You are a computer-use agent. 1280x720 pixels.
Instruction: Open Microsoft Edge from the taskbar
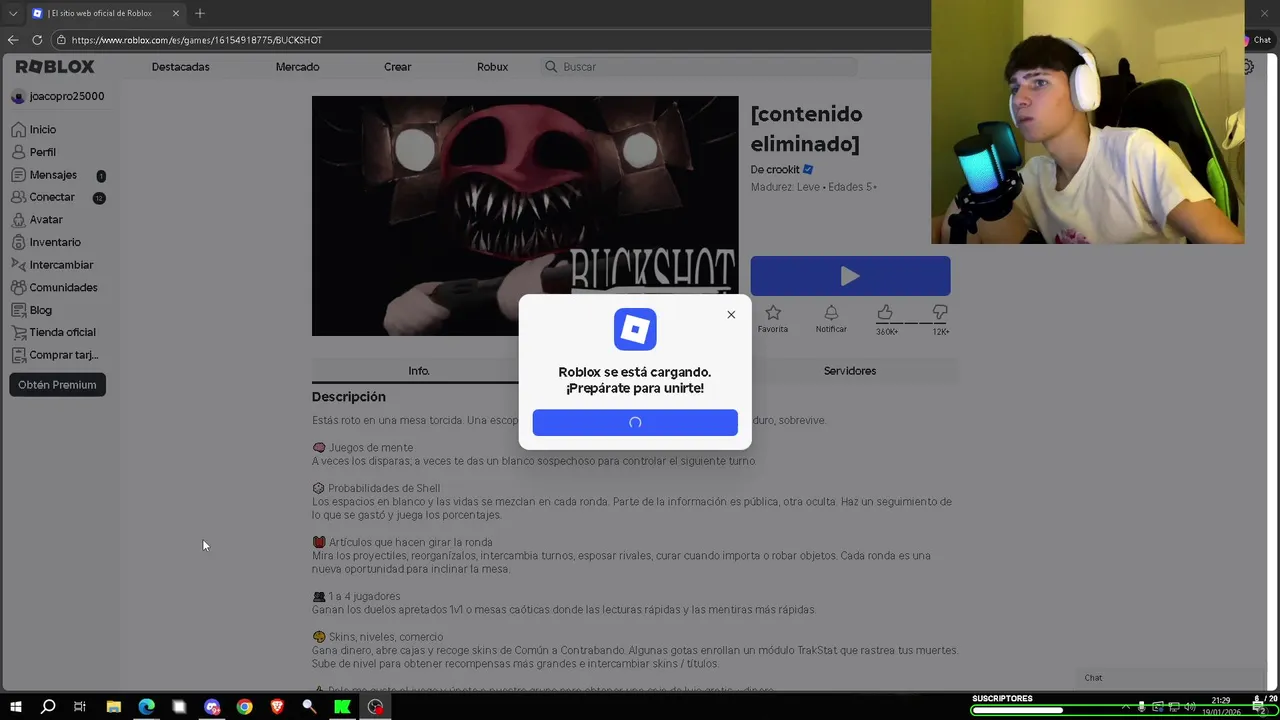click(147, 707)
